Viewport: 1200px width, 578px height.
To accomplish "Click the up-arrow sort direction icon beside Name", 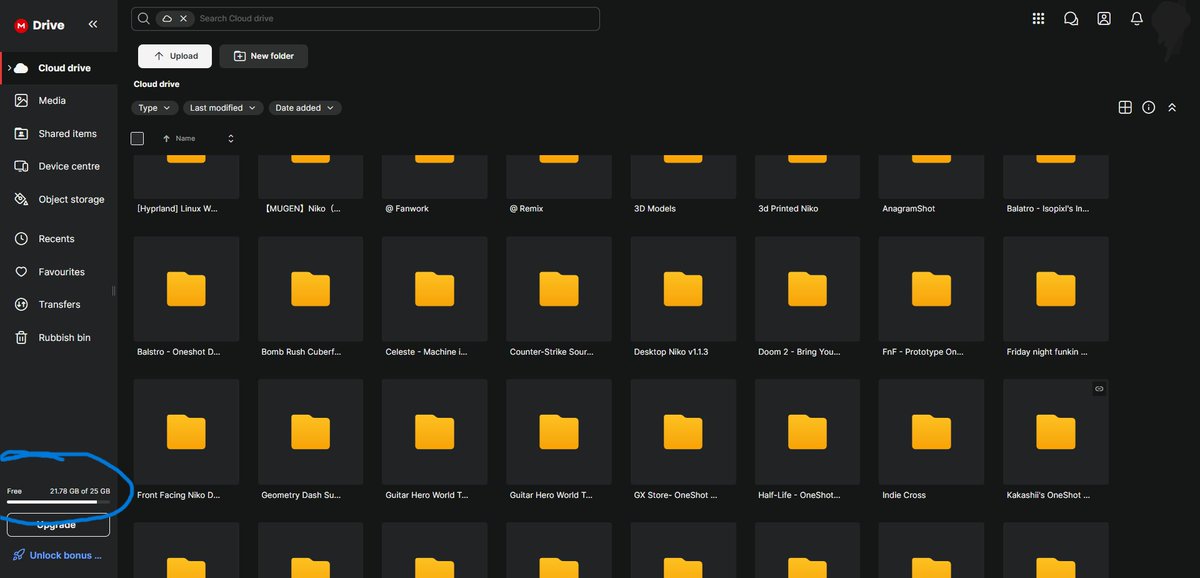I will 166,139.
